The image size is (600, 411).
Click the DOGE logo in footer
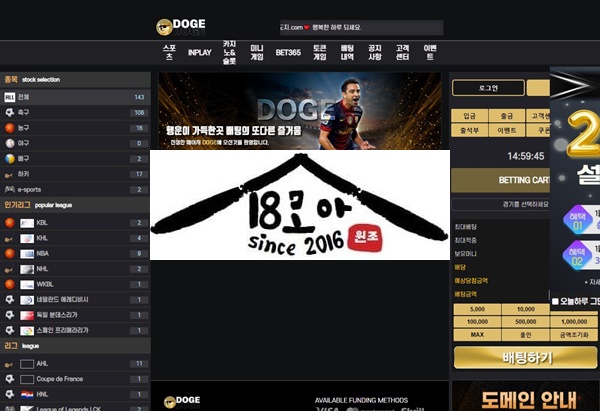(x=182, y=401)
